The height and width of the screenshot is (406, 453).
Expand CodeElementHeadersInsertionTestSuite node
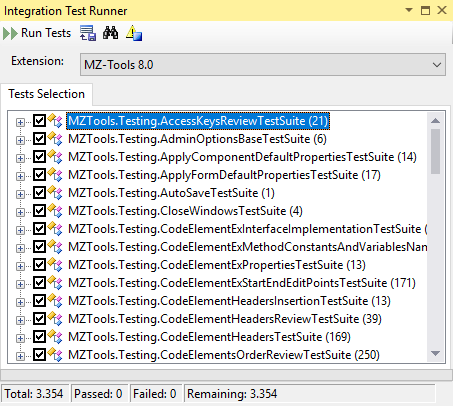click(x=20, y=302)
